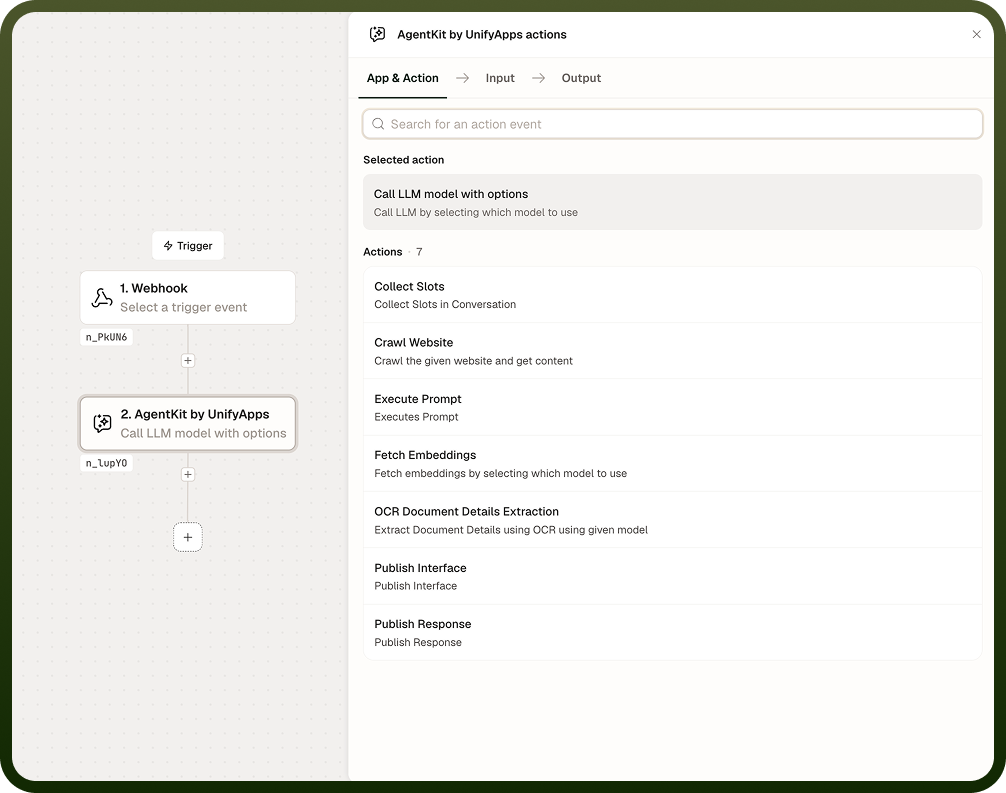Viewport: 1006px width, 793px height.
Task: Click the AgentKit node icon in workflow
Action: (102, 423)
